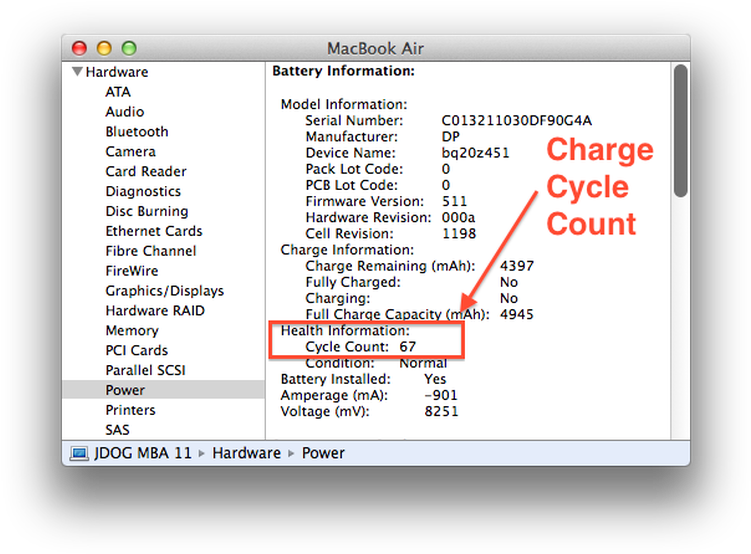Image resolution: width=751 pixels, height=554 pixels.
Task: Click the PCB Lot Code label
Action: (352, 185)
